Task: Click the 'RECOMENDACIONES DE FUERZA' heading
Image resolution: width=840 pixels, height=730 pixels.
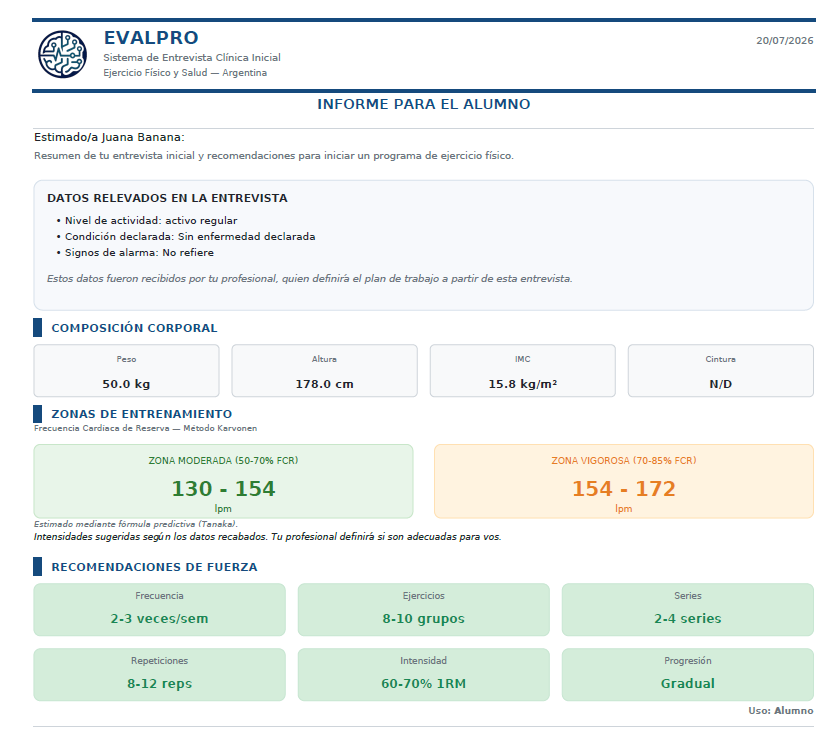Action: pos(154,567)
